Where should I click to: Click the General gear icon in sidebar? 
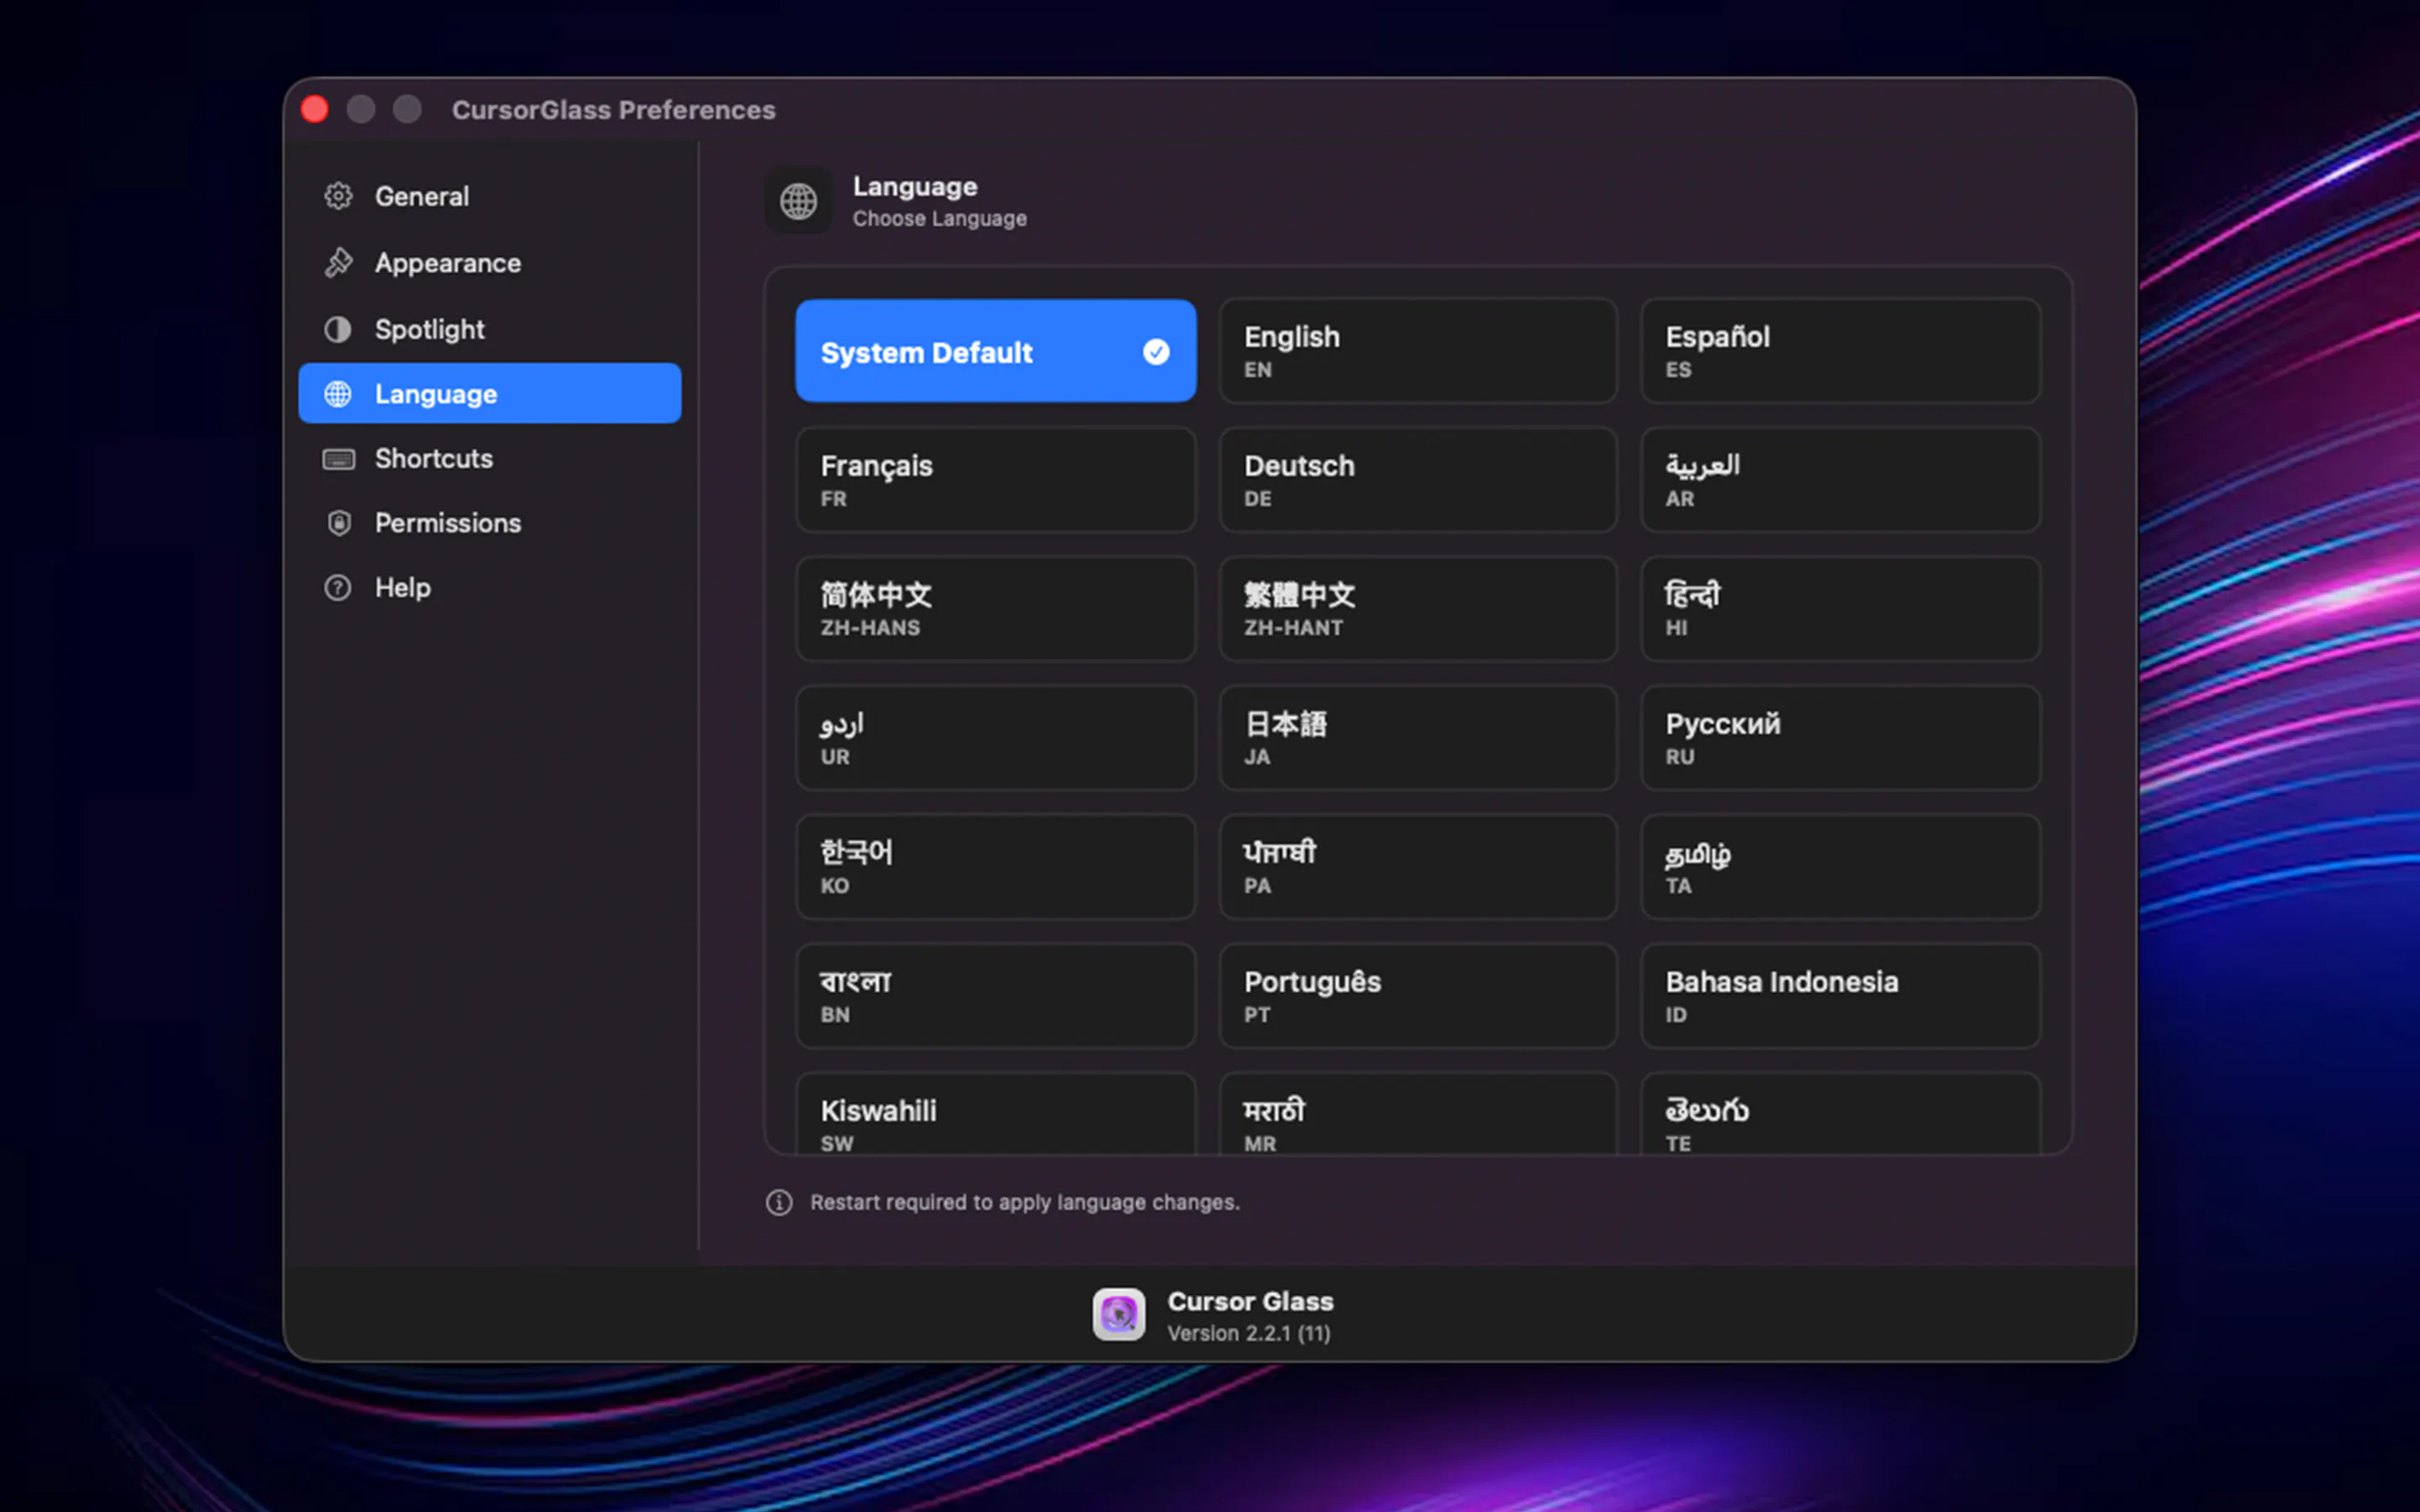338,196
